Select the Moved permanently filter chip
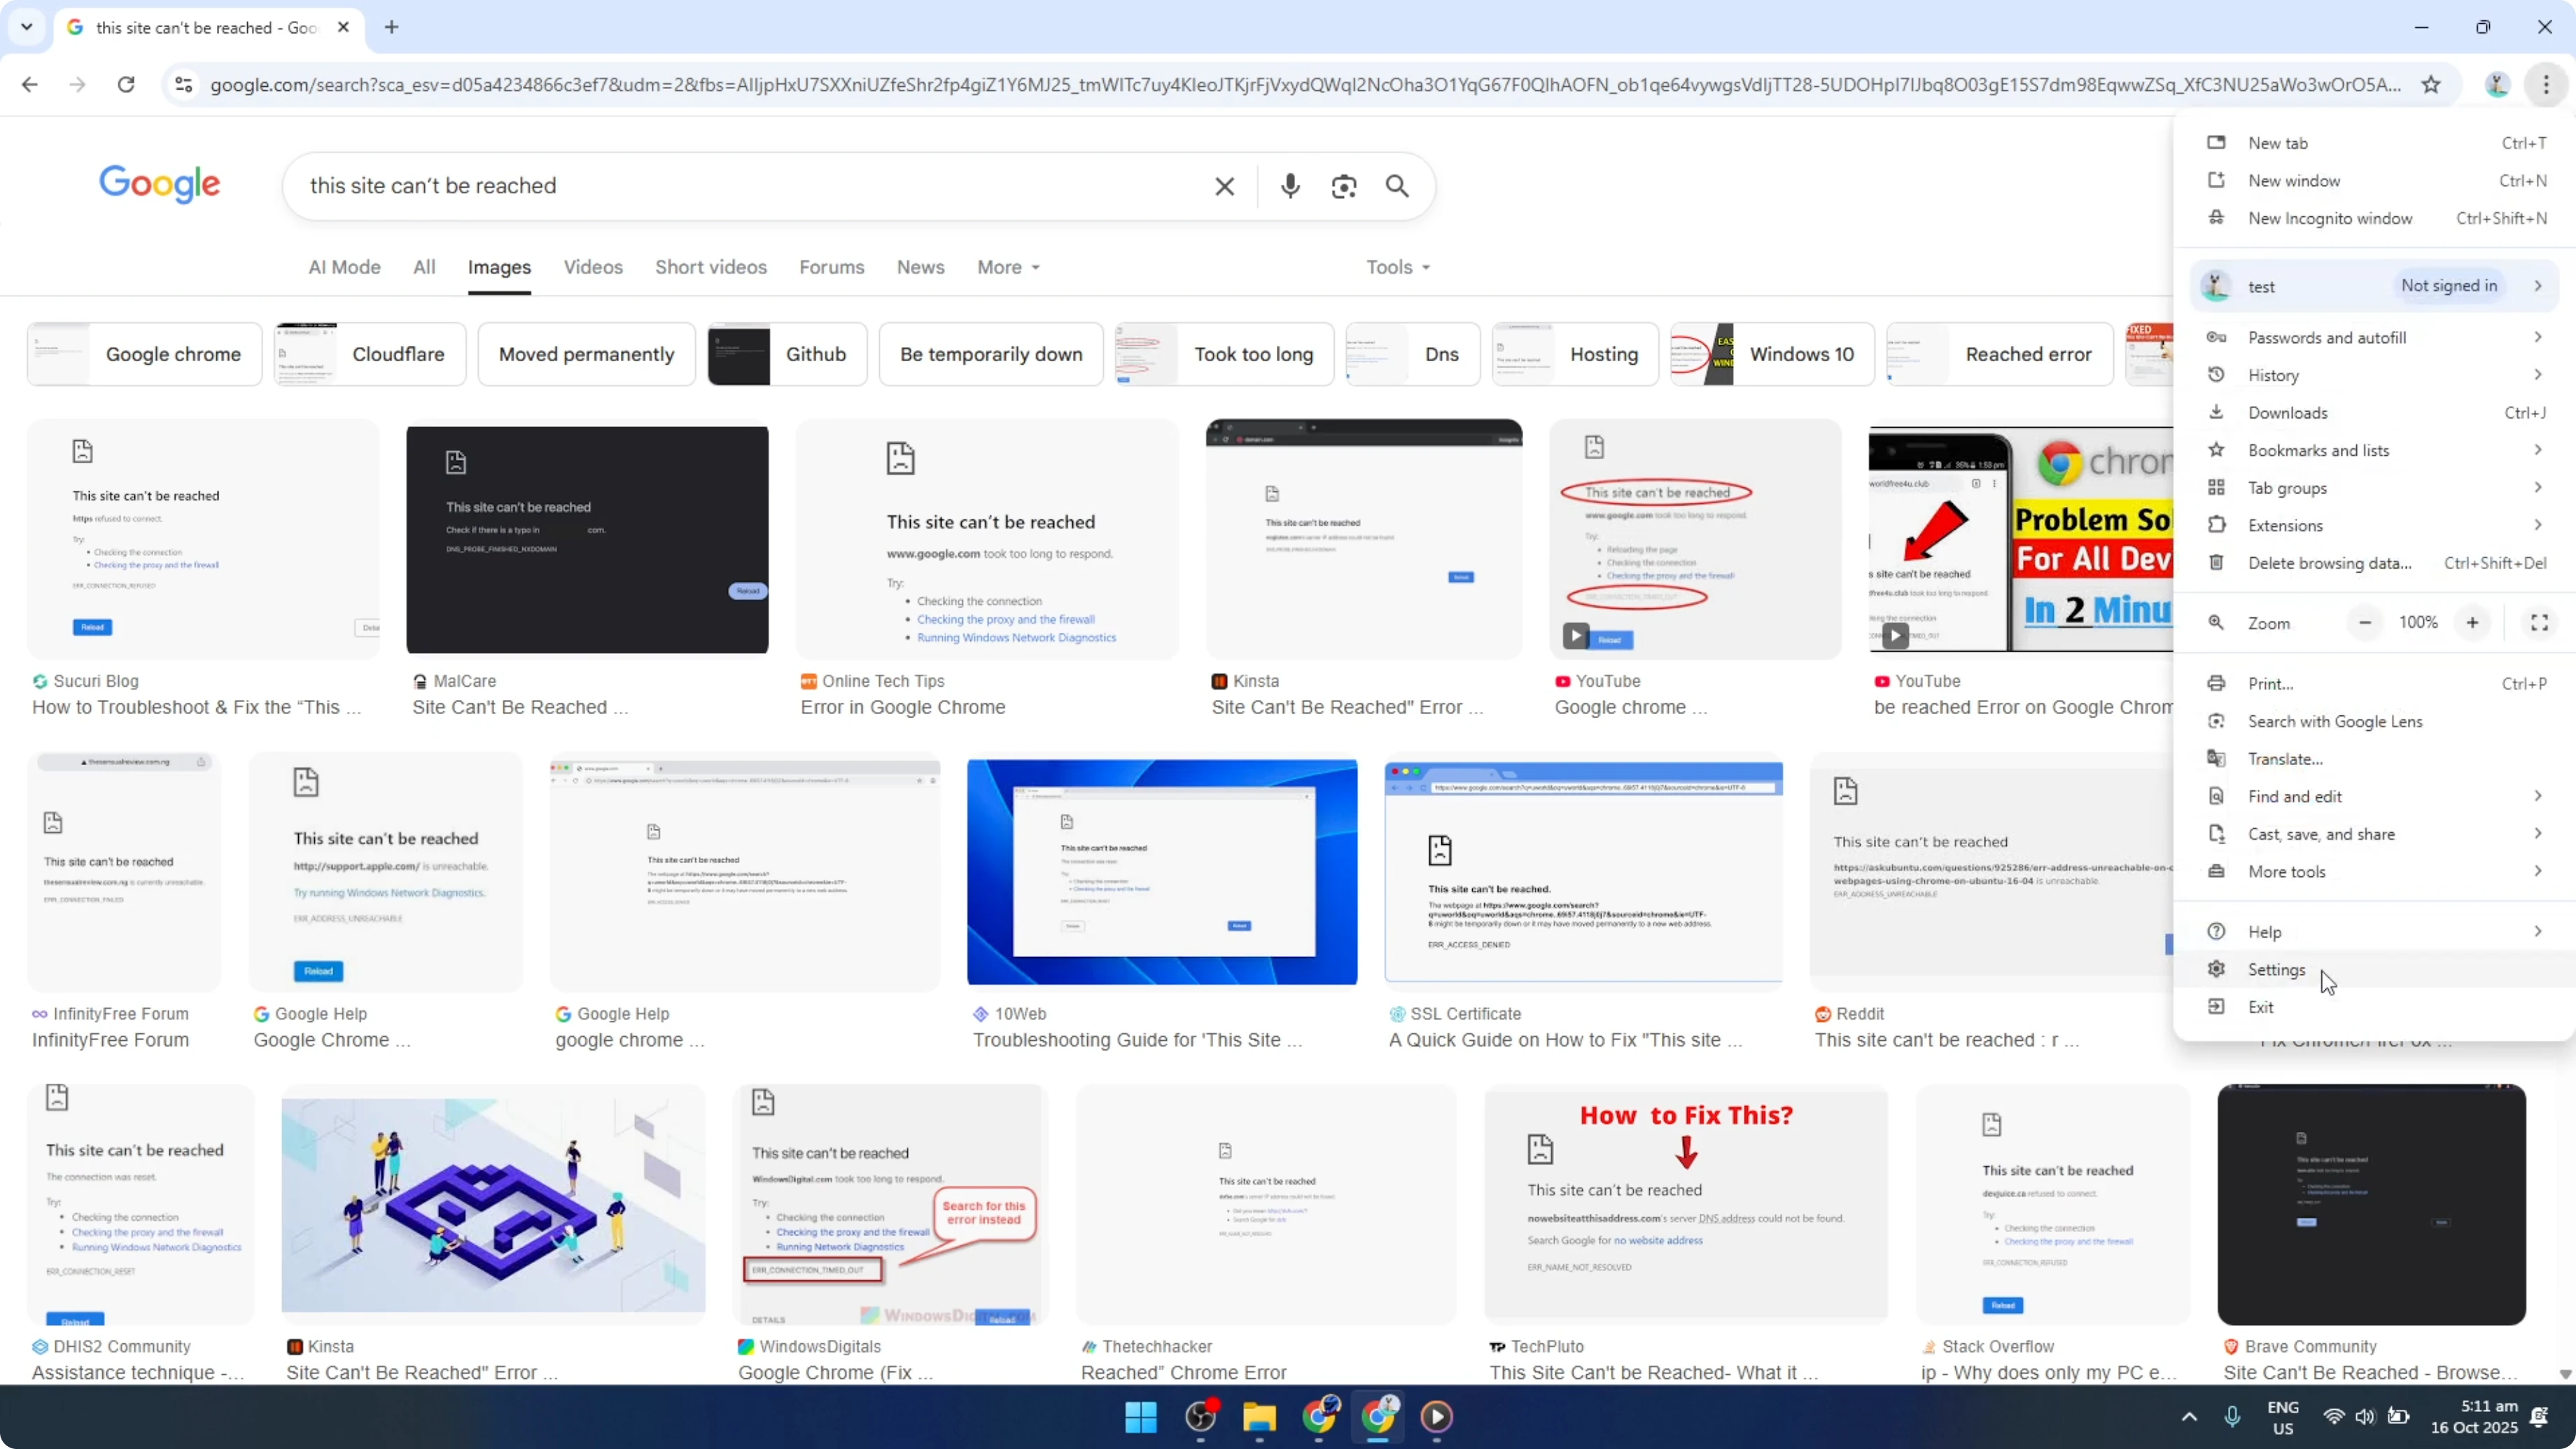Screen dimensions: 2576x1449 tap(586, 354)
